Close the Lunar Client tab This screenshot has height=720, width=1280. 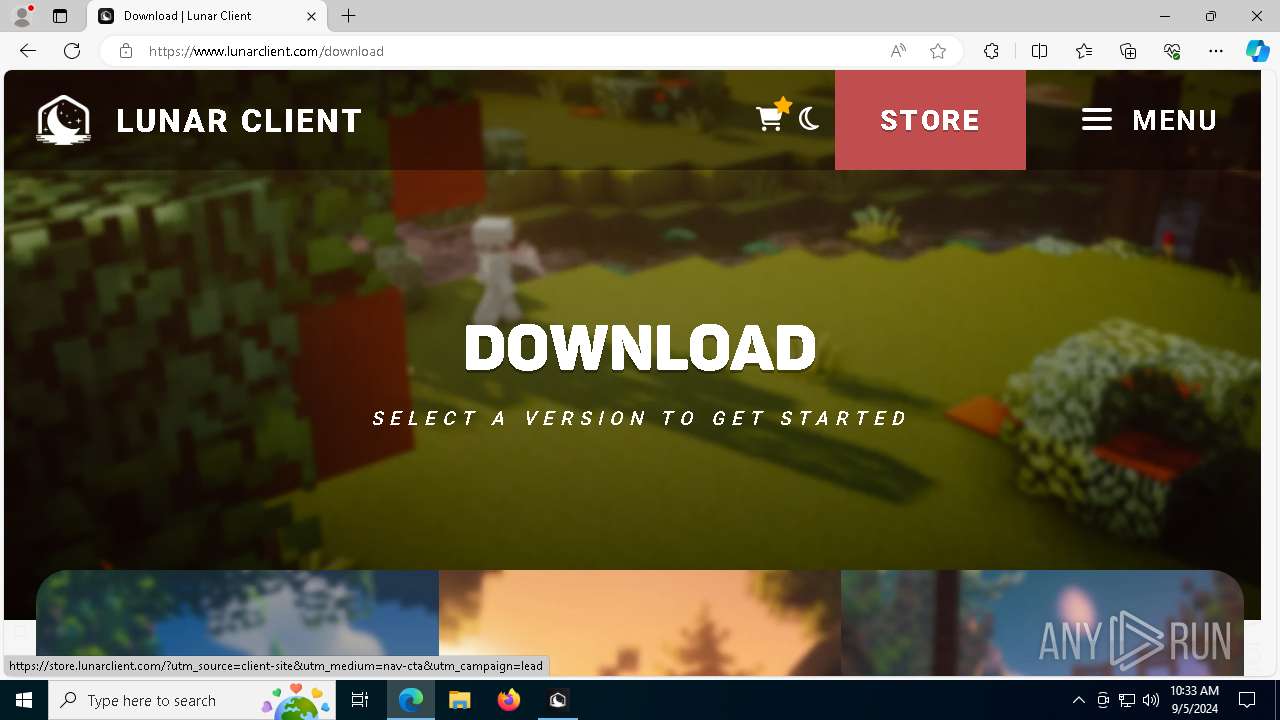(x=311, y=16)
